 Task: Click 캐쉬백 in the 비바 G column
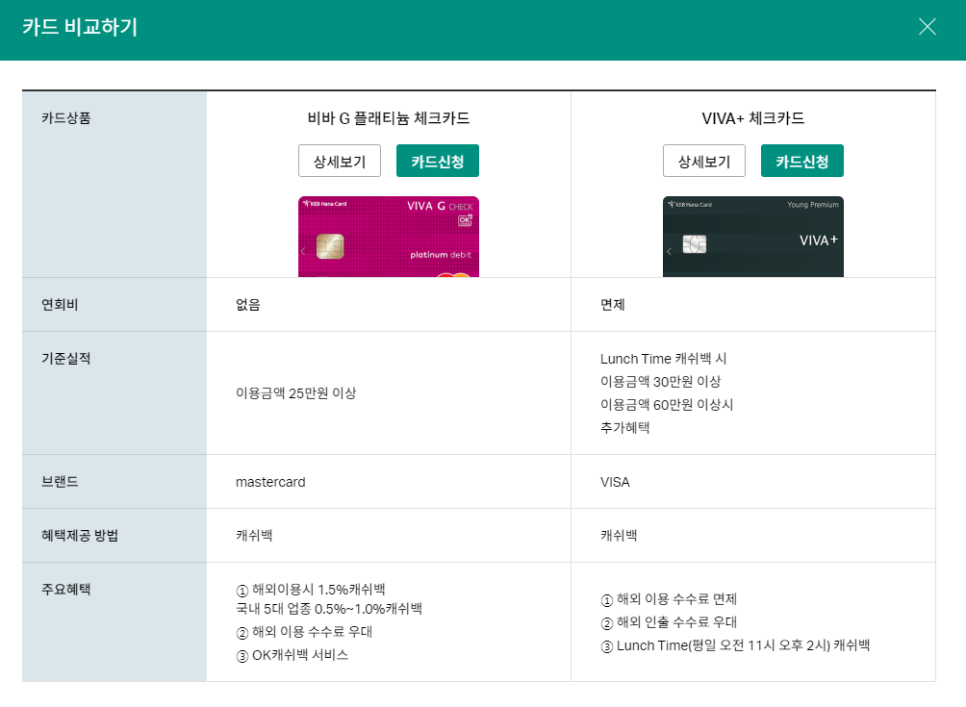[x=254, y=535]
